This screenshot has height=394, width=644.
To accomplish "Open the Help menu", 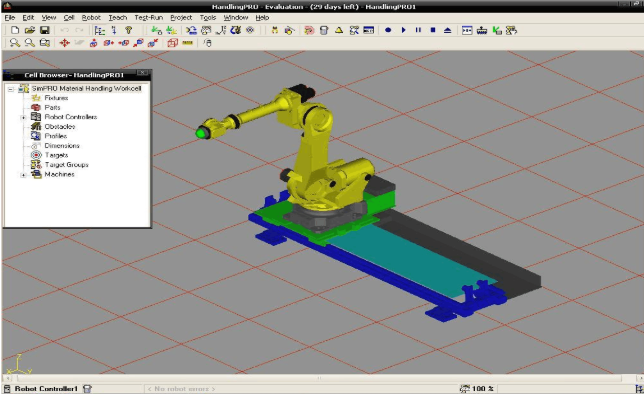I will click(262, 18).
